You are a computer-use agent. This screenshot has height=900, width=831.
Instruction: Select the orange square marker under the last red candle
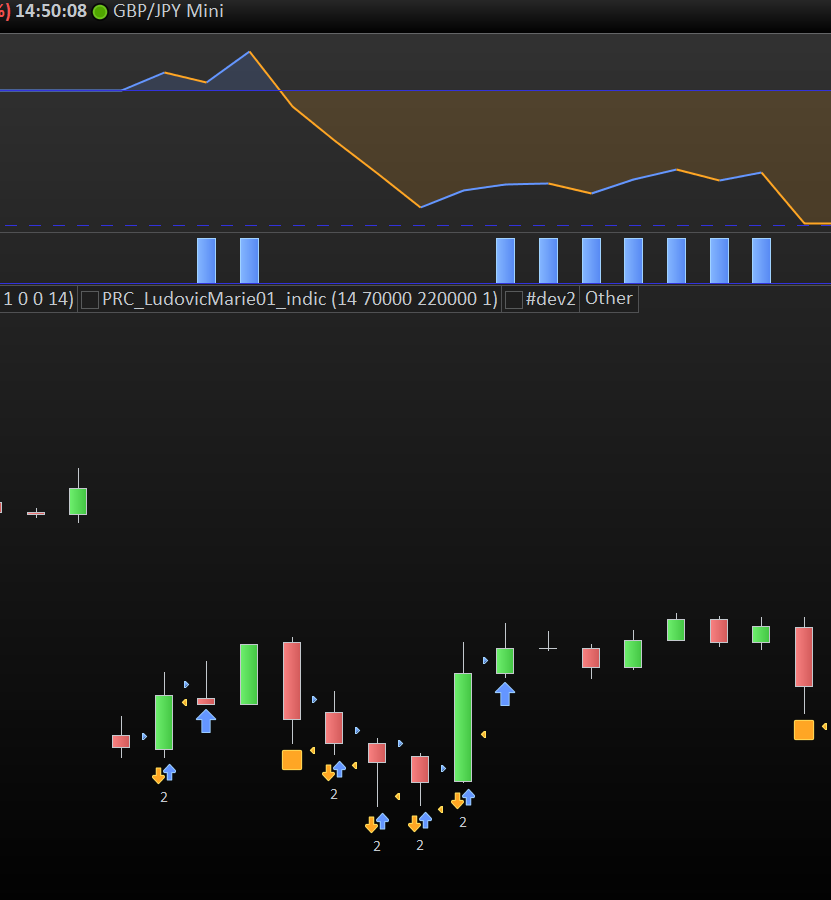804,730
